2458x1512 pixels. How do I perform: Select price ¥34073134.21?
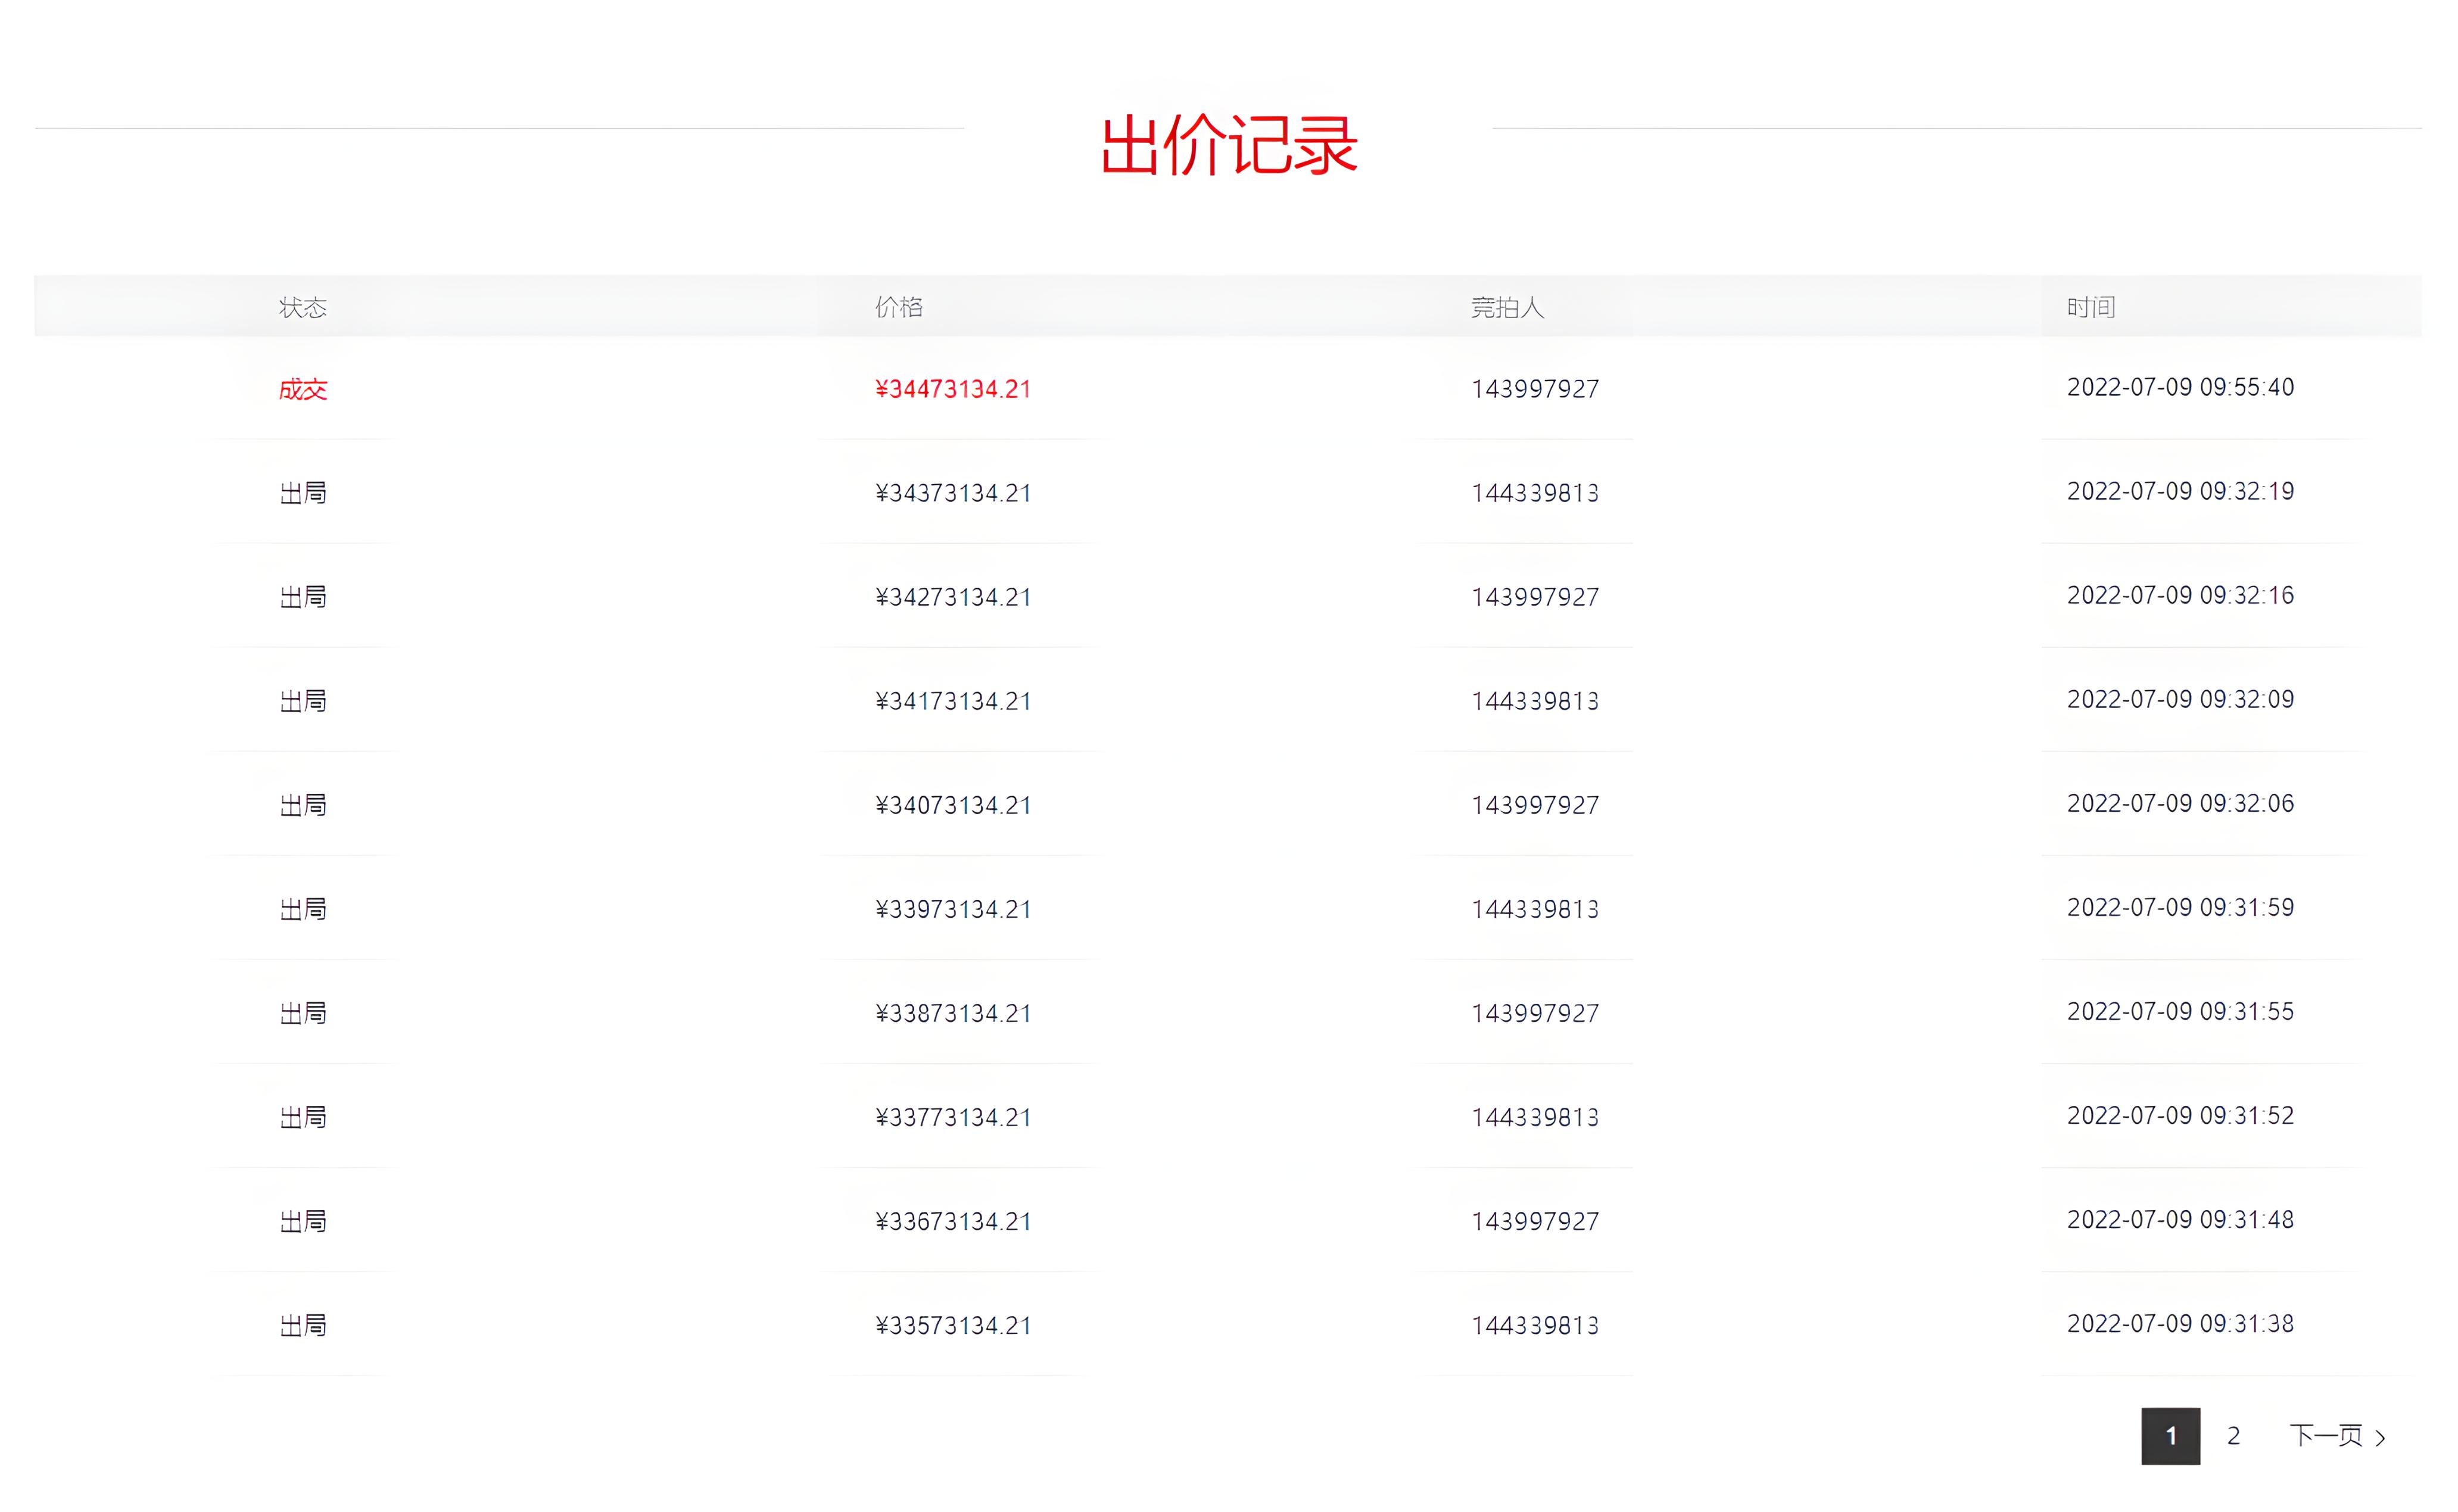[953, 805]
